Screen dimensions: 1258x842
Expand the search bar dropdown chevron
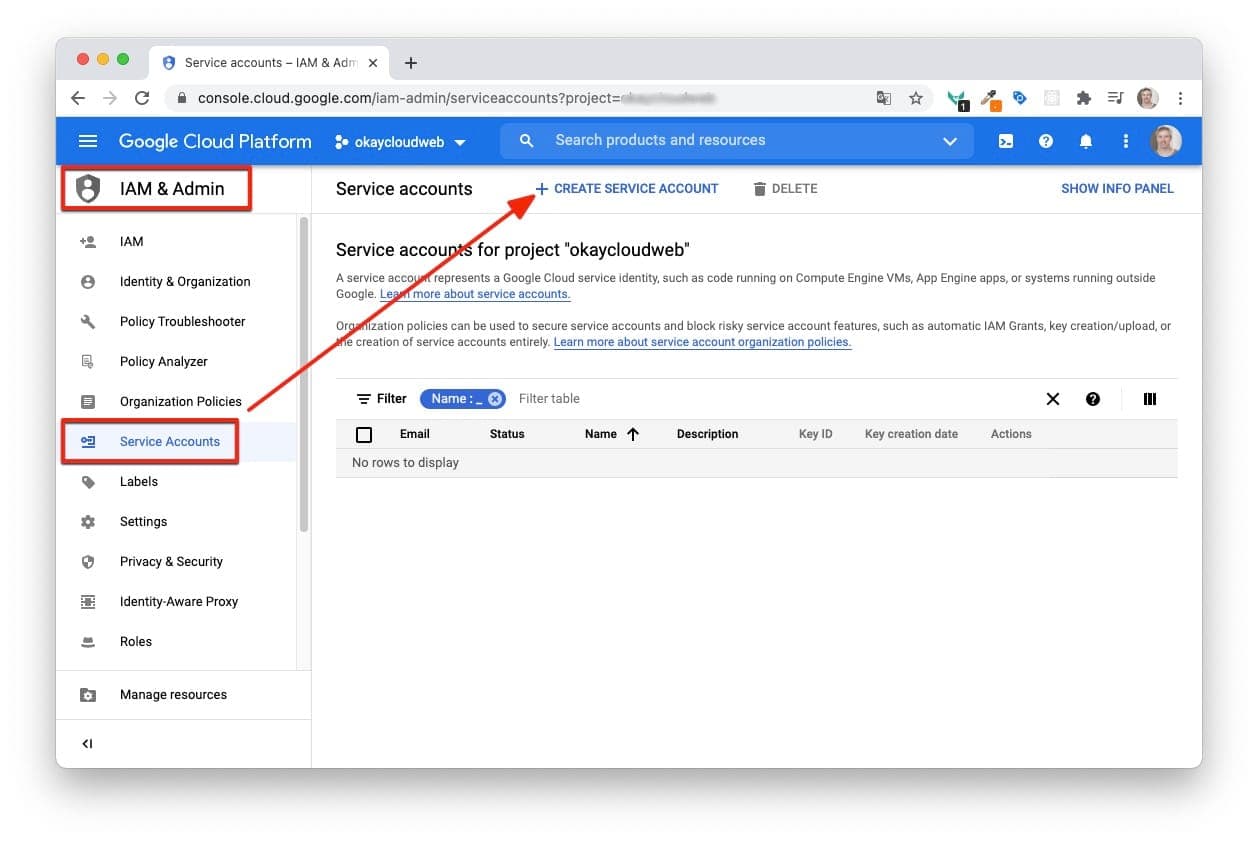click(x=950, y=141)
